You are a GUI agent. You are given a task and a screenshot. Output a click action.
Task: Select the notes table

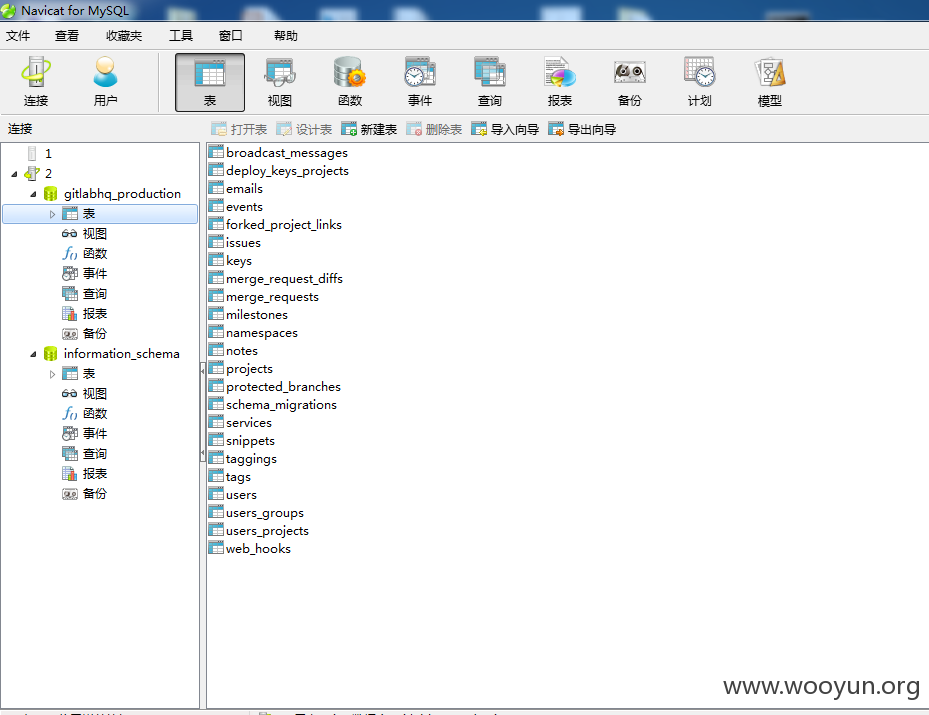pos(233,351)
